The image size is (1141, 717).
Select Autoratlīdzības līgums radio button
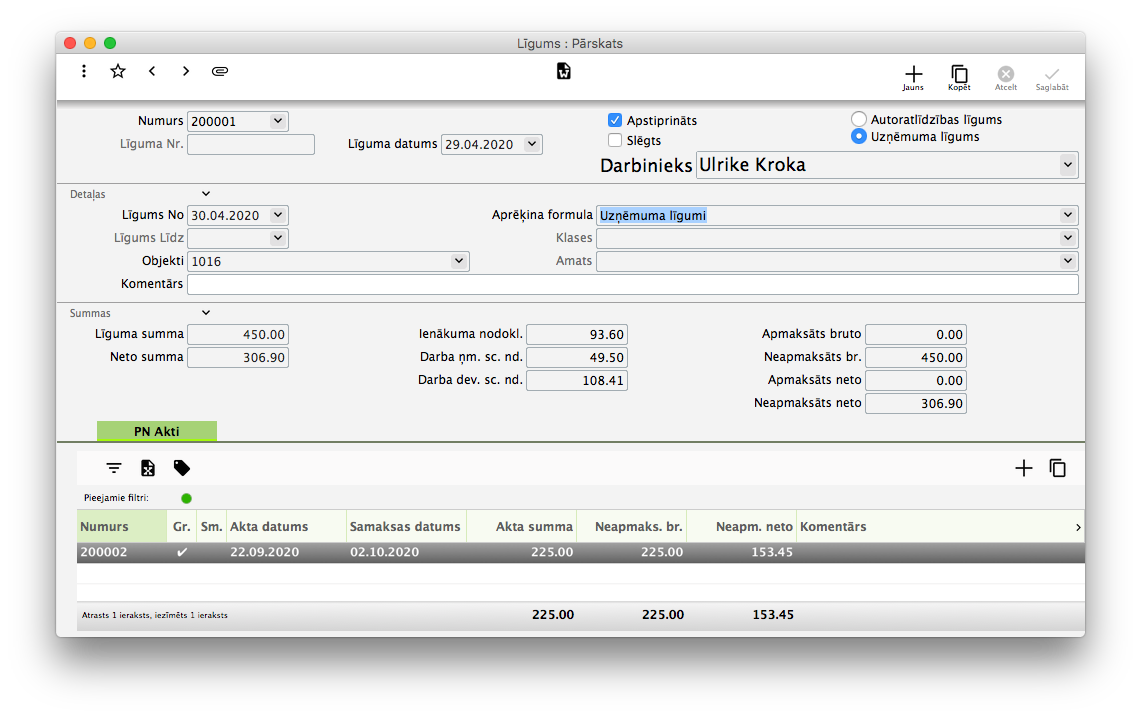(858, 119)
